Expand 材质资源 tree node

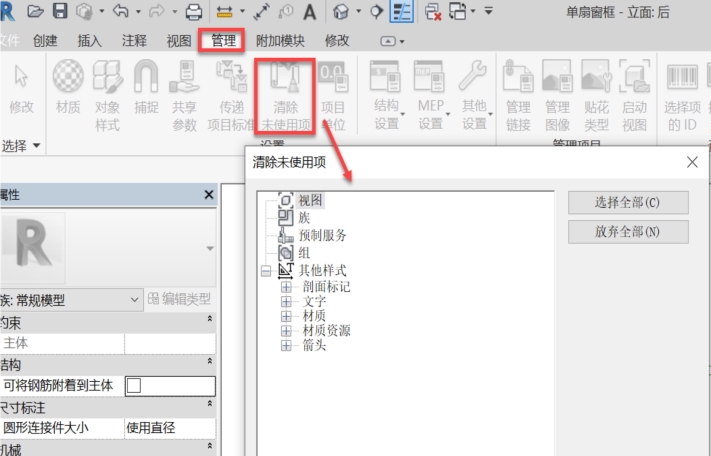[x=286, y=331]
